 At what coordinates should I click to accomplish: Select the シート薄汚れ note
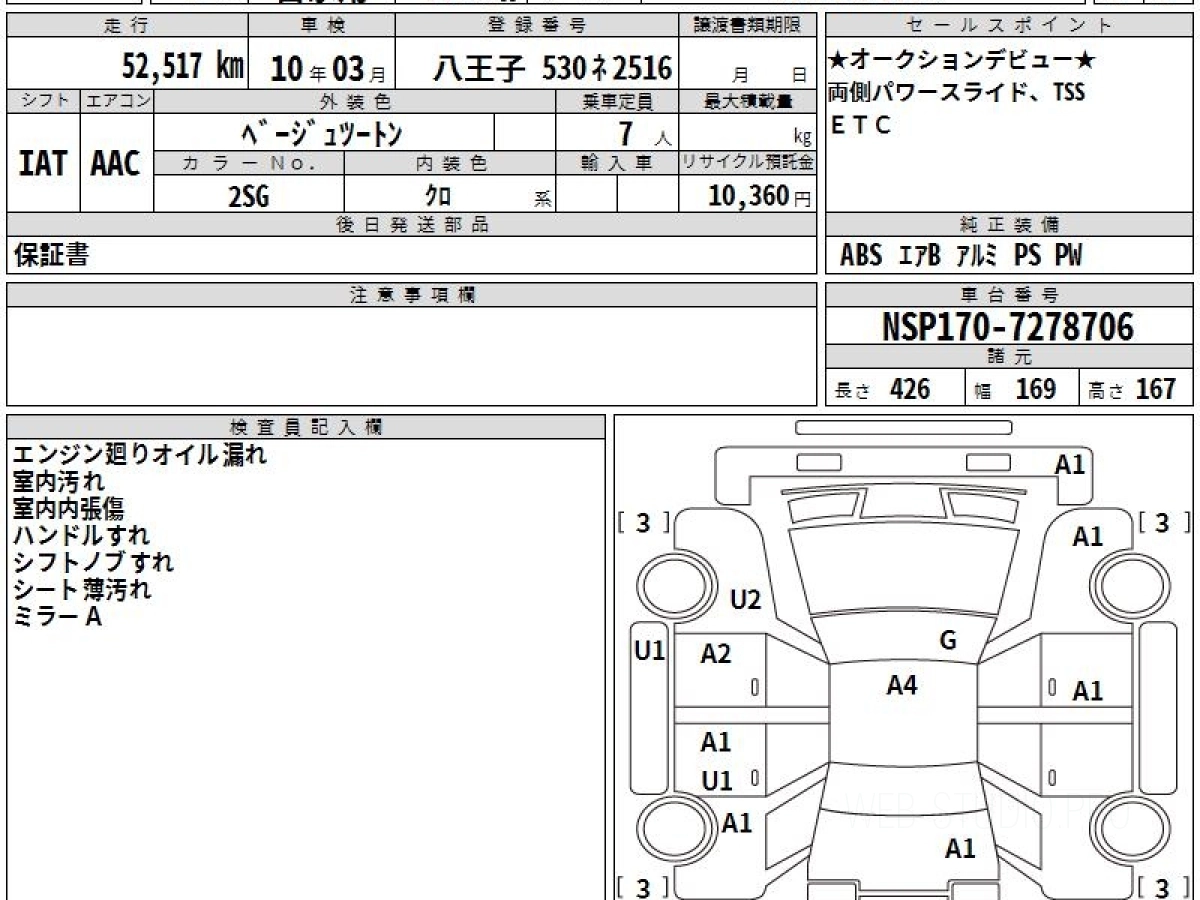point(82,590)
